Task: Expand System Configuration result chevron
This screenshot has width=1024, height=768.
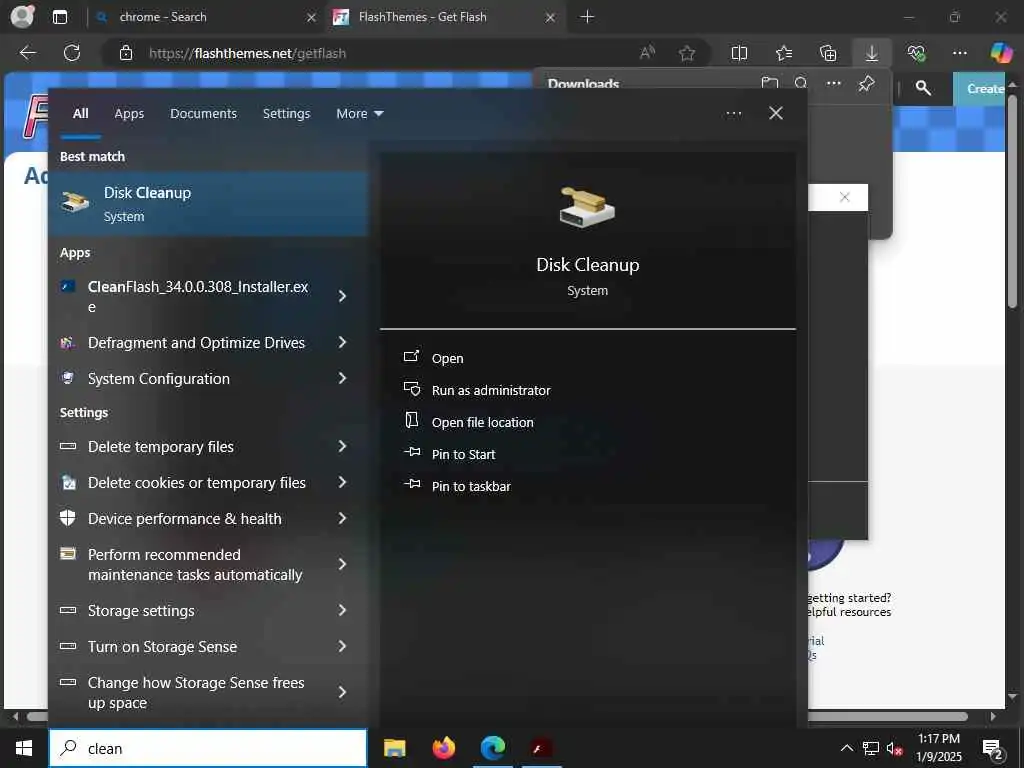Action: 342,378
